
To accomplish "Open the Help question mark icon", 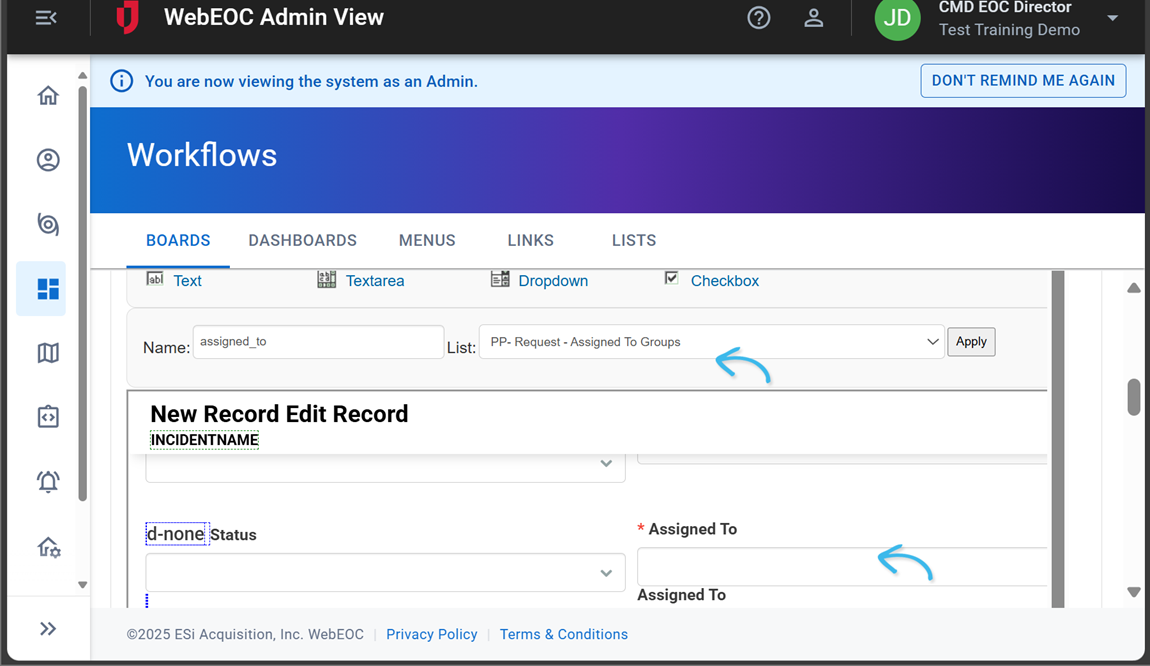I will click(758, 17).
